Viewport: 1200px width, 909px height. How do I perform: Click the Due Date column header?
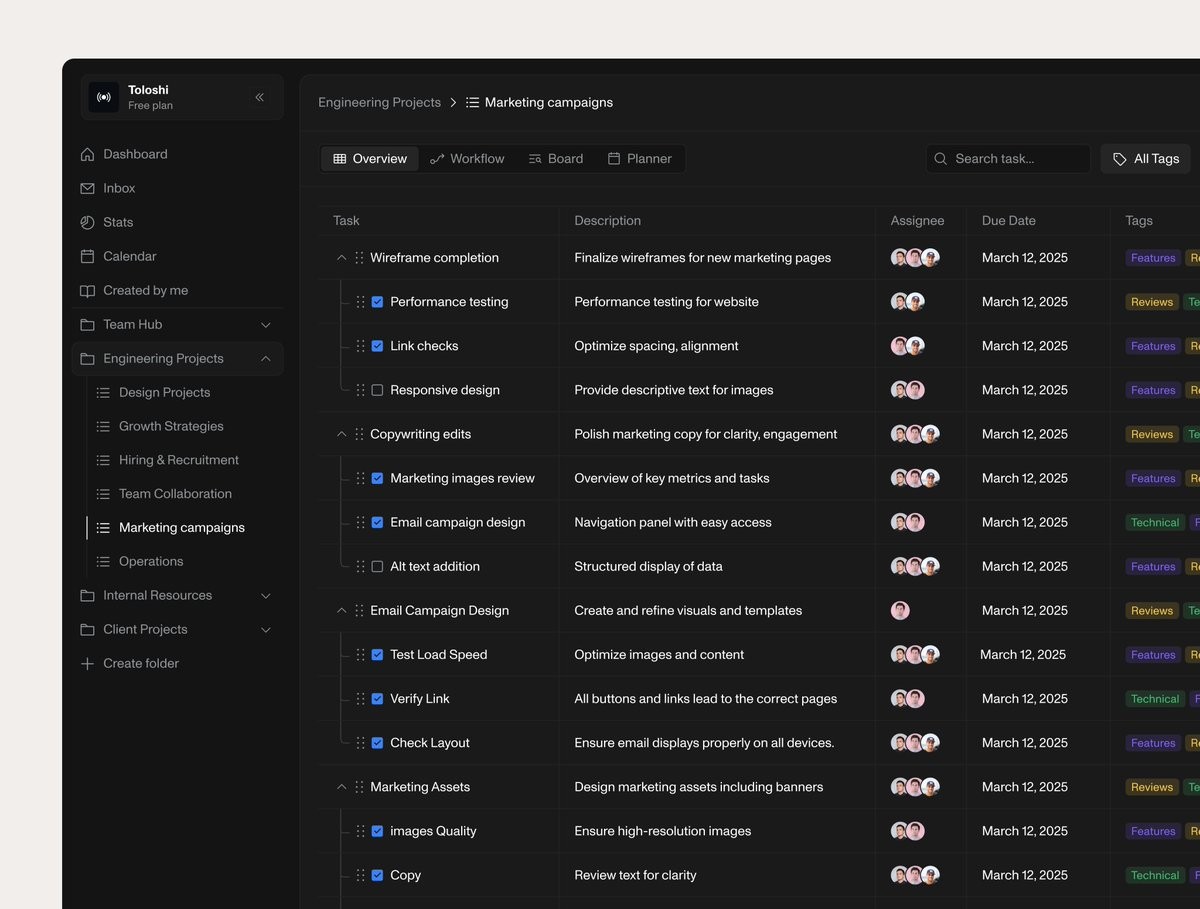[x=1009, y=220]
